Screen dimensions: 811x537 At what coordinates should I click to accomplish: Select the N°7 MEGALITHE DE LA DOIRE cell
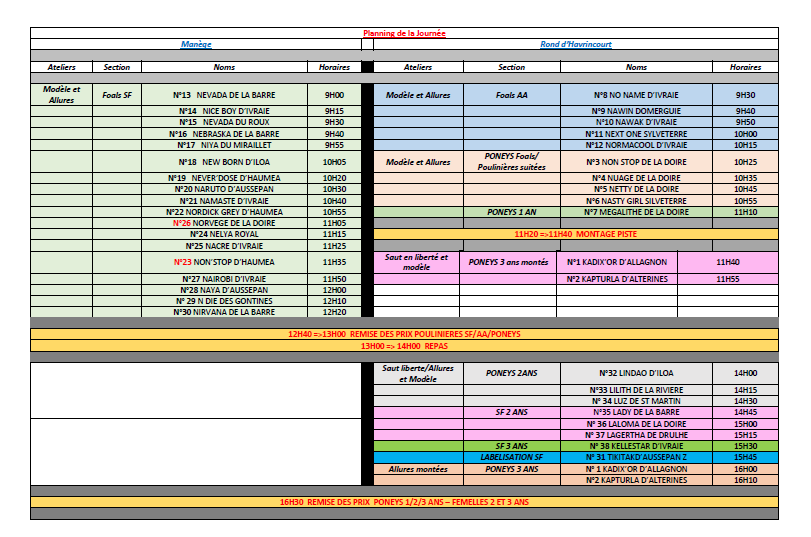tap(636, 212)
